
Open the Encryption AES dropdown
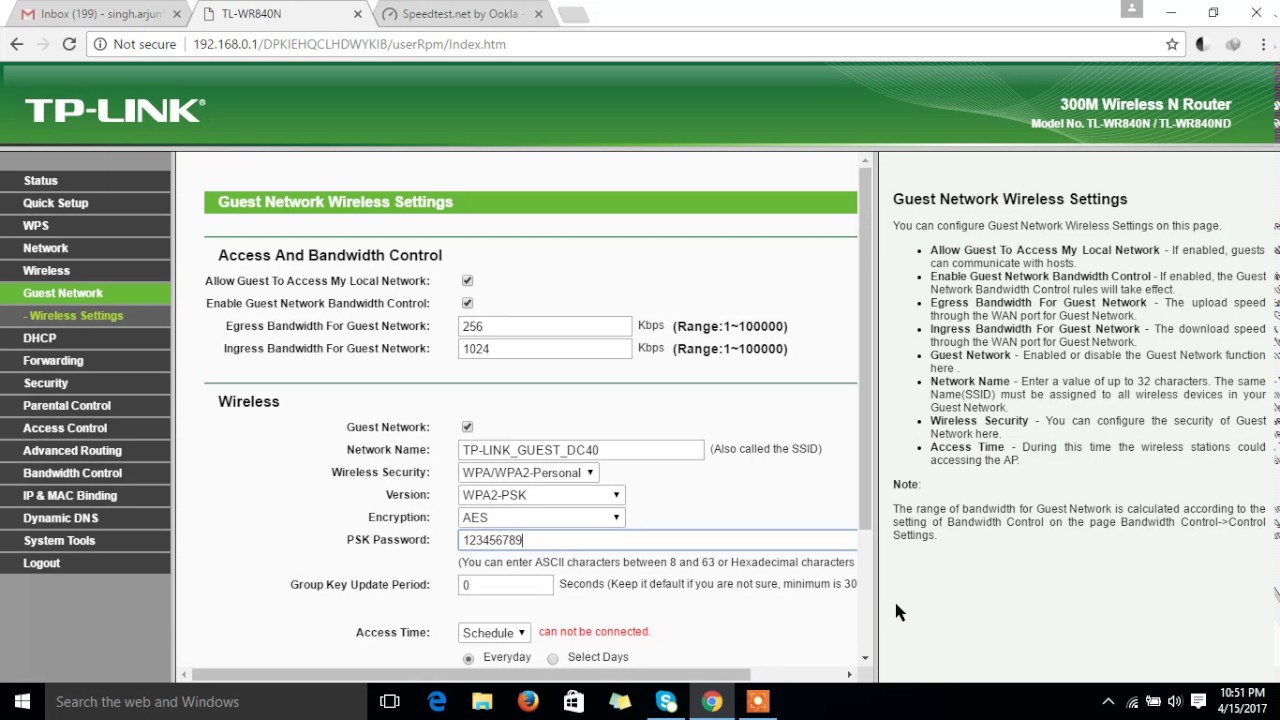click(x=542, y=517)
